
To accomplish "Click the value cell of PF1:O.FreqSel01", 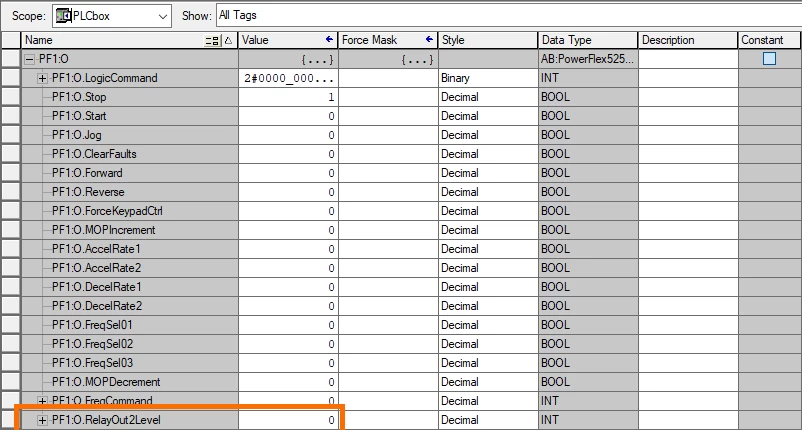I will 288,325.
